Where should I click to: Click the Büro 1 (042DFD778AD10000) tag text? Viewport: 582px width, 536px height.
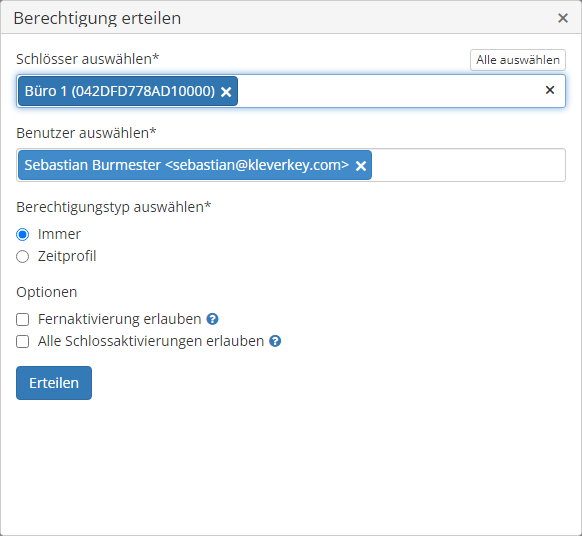(120, 91)
